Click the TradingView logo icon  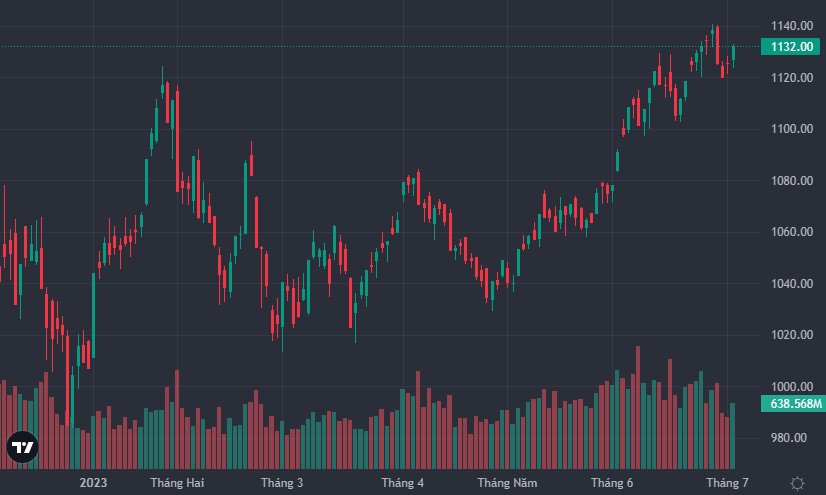coord(22,448)
